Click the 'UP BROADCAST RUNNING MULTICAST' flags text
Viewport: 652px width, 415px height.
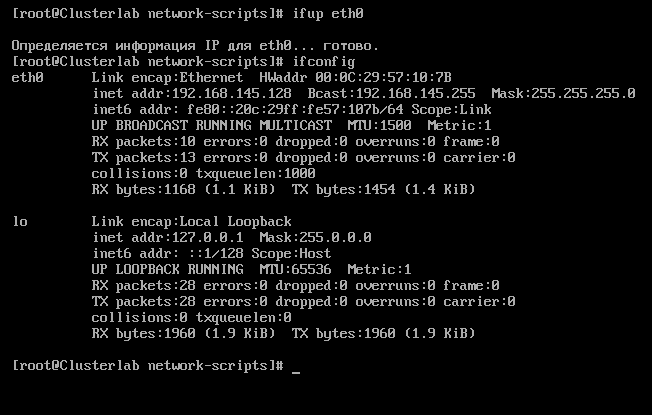point(212,126)
